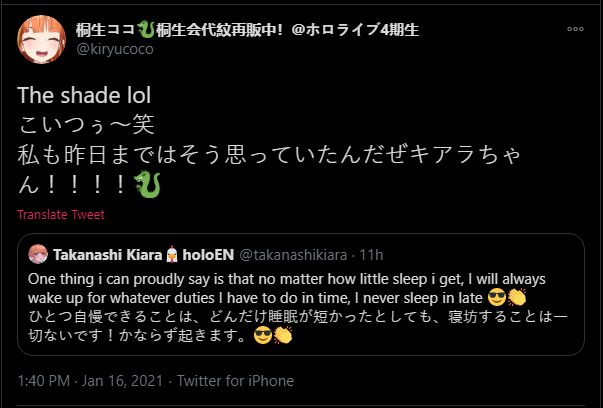Click sunglasses emoji after Japanese quoted text
The image size is (603, 408).
tap(264, 334)
